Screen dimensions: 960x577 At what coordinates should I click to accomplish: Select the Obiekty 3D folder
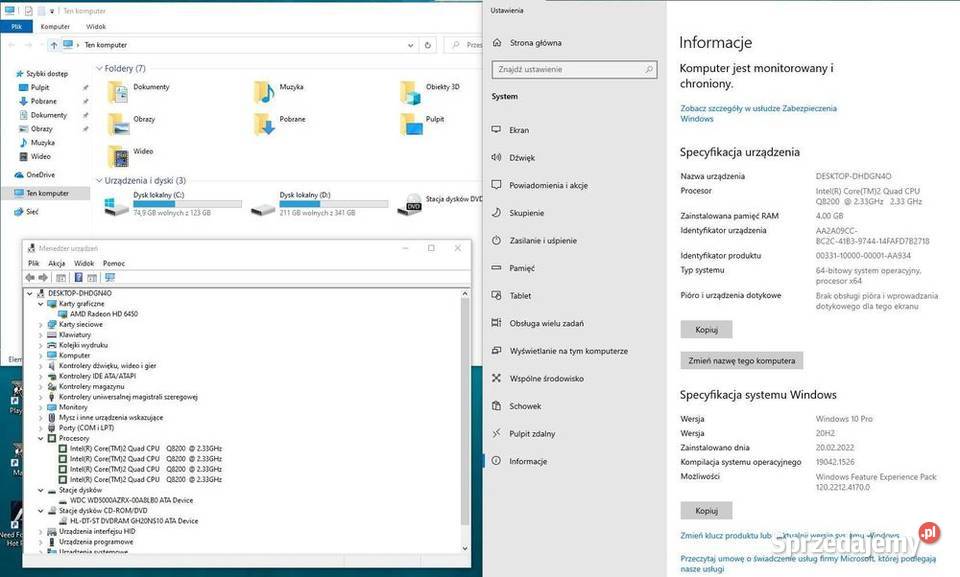coord(410,91)
